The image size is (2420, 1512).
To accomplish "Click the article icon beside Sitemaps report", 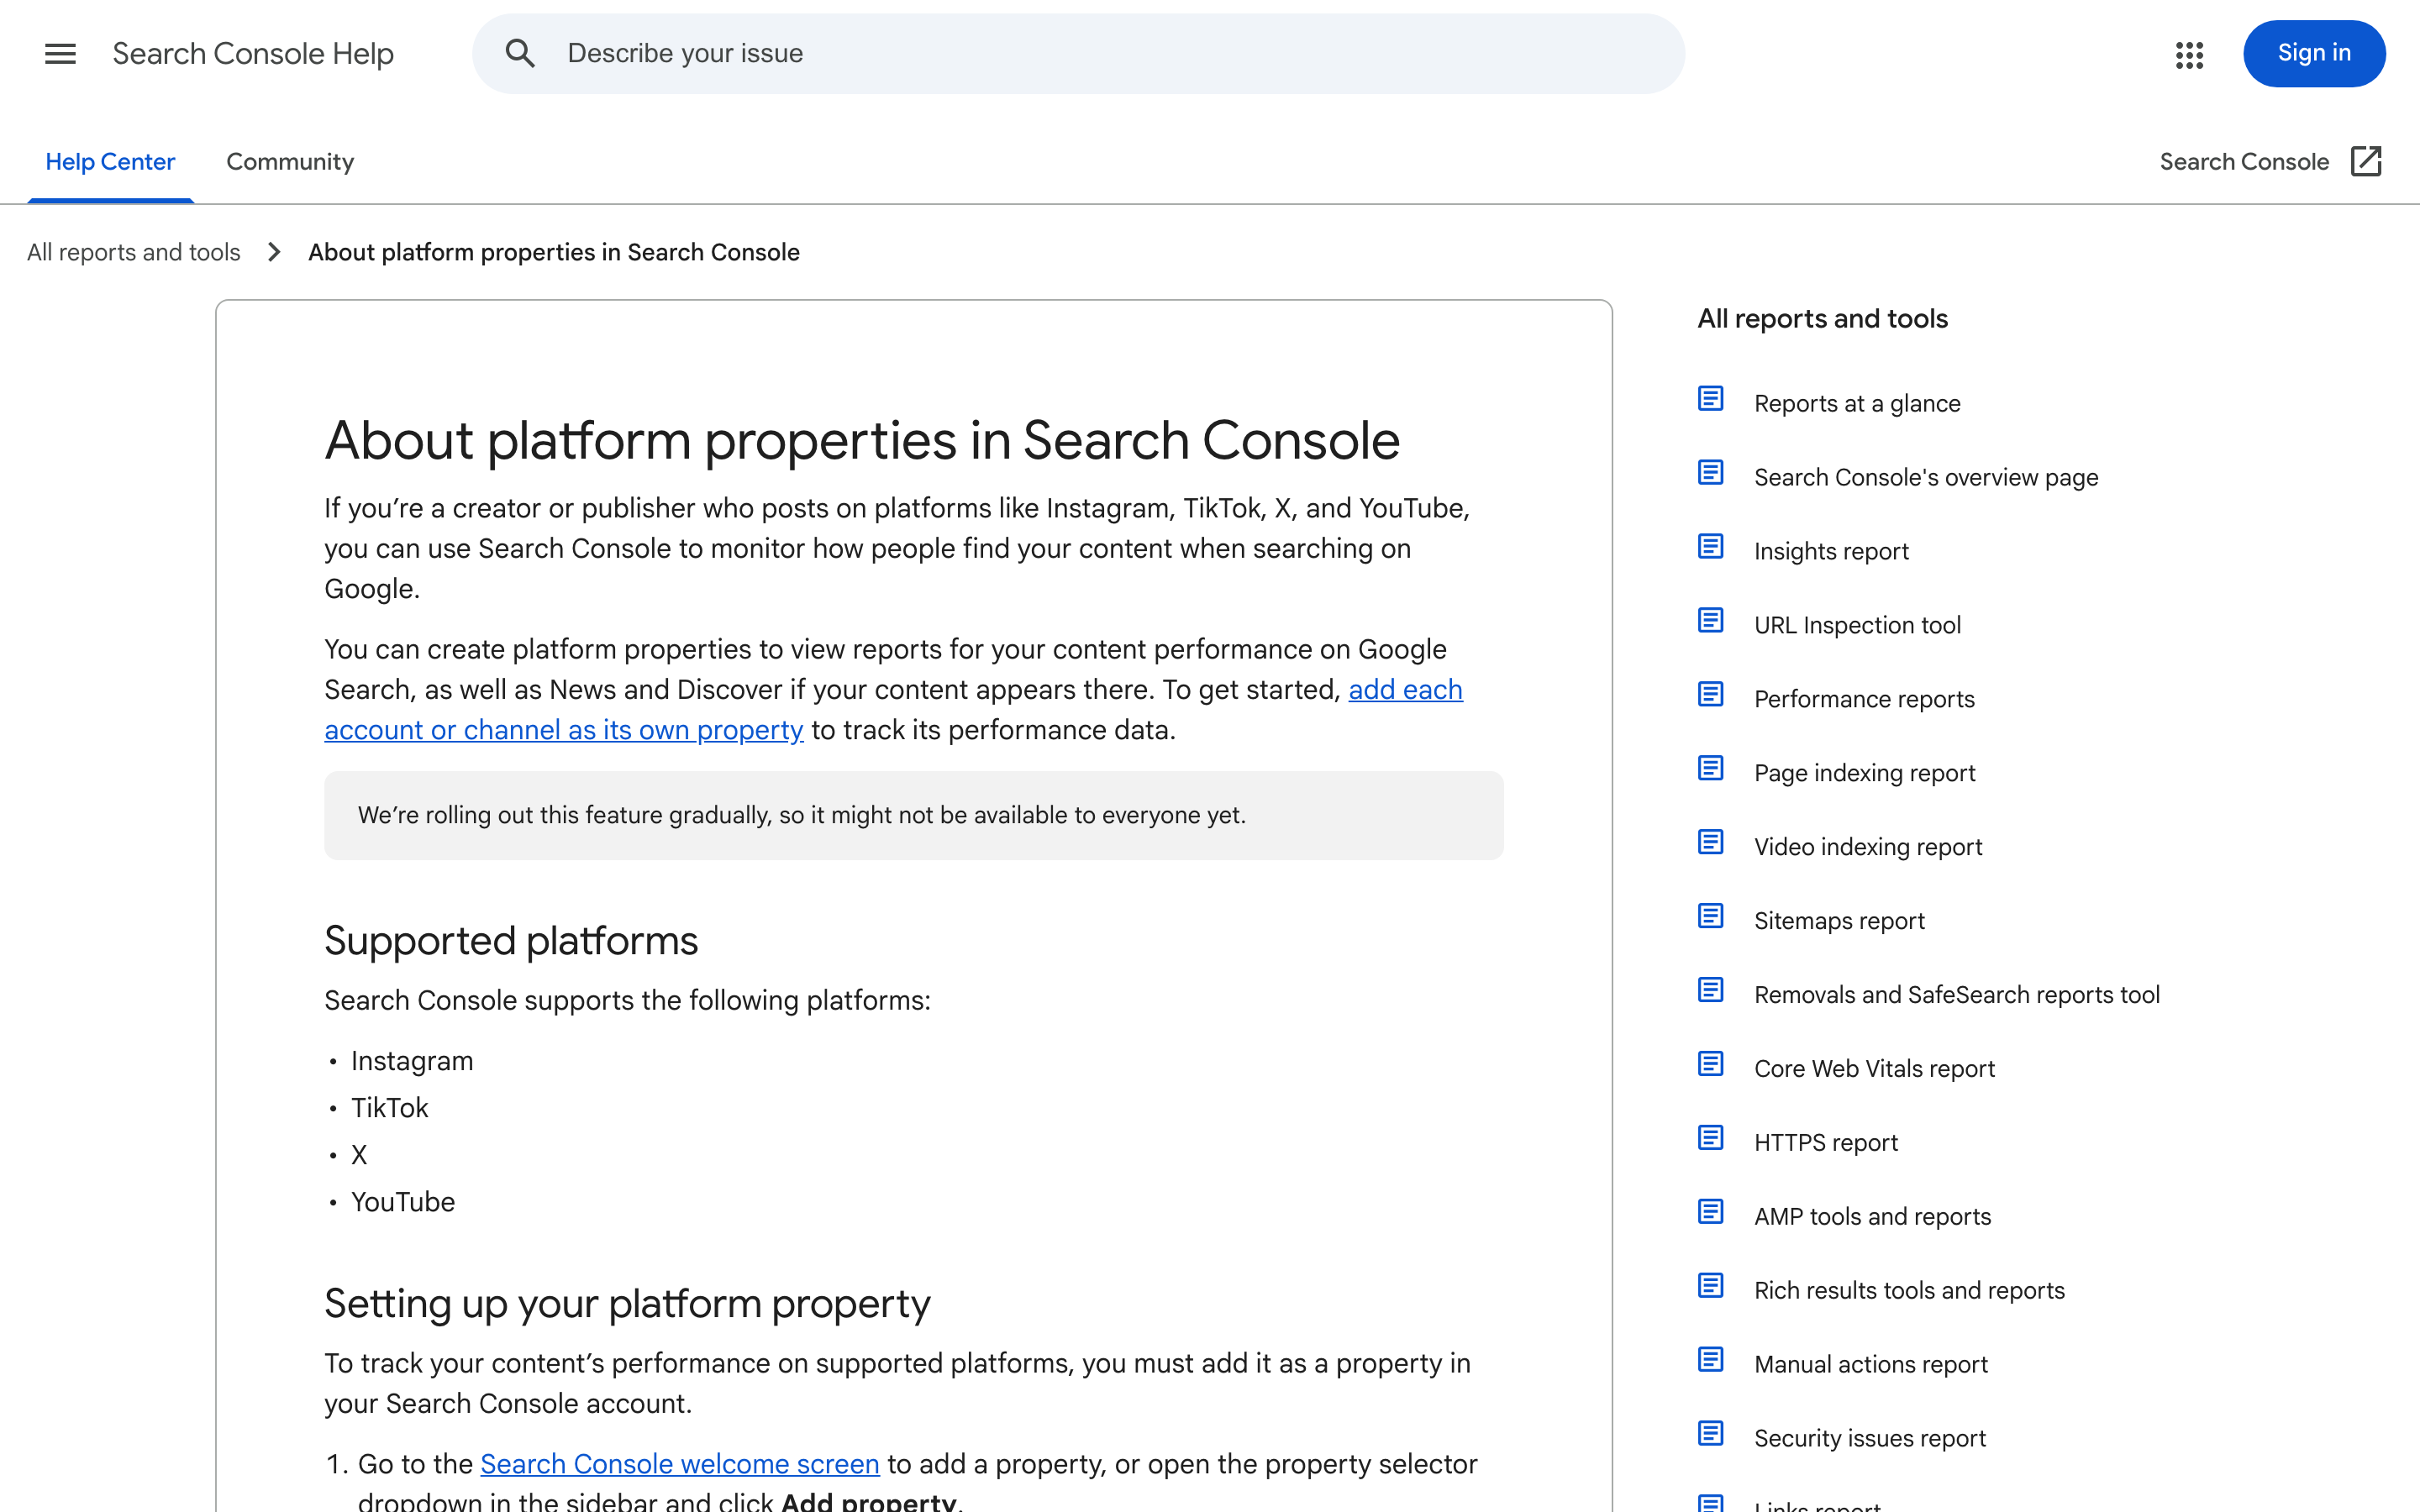I will coord(1711,917).
